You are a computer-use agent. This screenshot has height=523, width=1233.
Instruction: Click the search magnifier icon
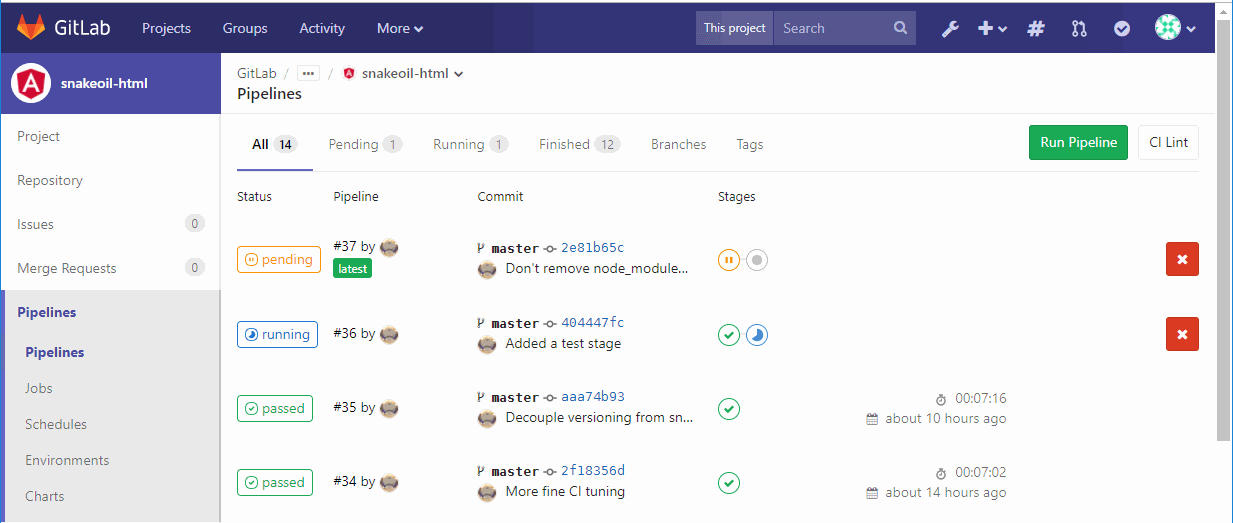point(900,28)
